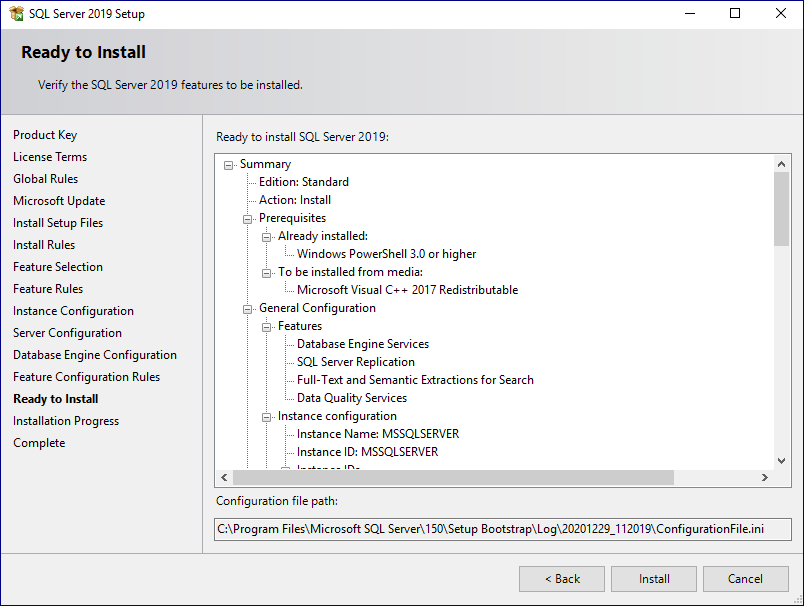Collapse the Instance configuration node

(x=267, y=415)
